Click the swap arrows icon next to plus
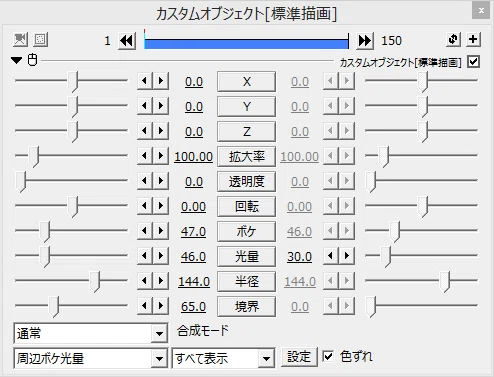494x377 pixels. click(x=453, y=39)
